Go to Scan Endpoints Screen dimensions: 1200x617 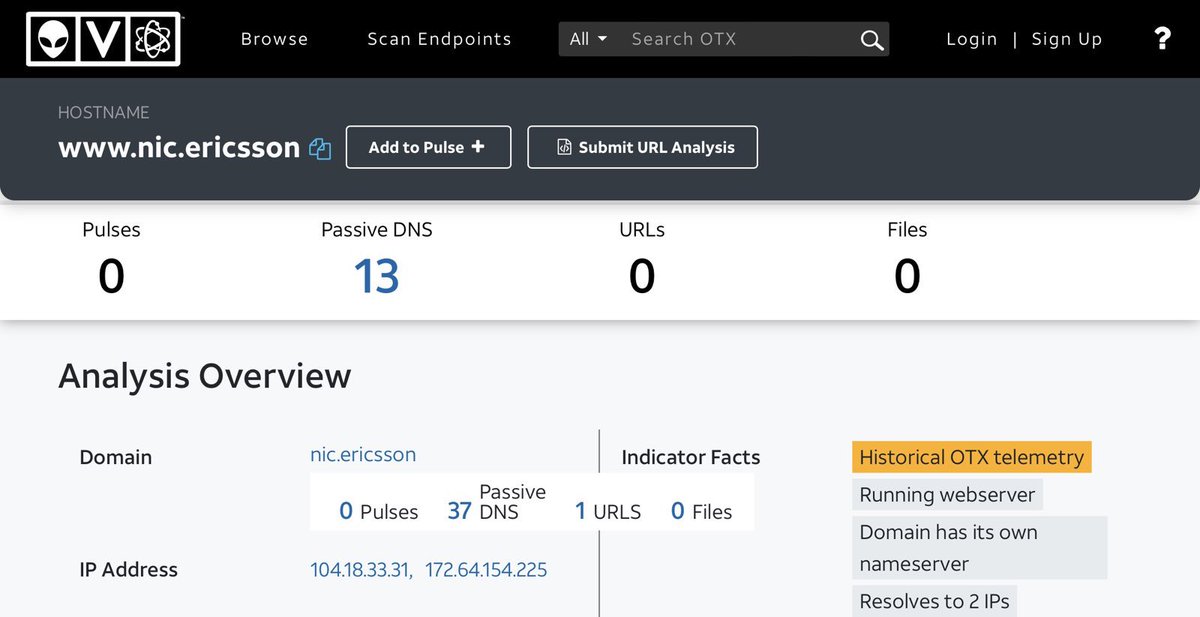click(x=439, y=39)
